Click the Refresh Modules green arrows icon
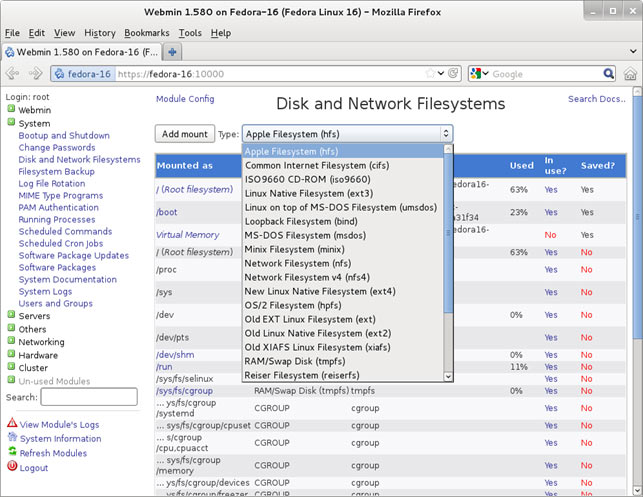This screenshot has width=643, height=497. 12,452
